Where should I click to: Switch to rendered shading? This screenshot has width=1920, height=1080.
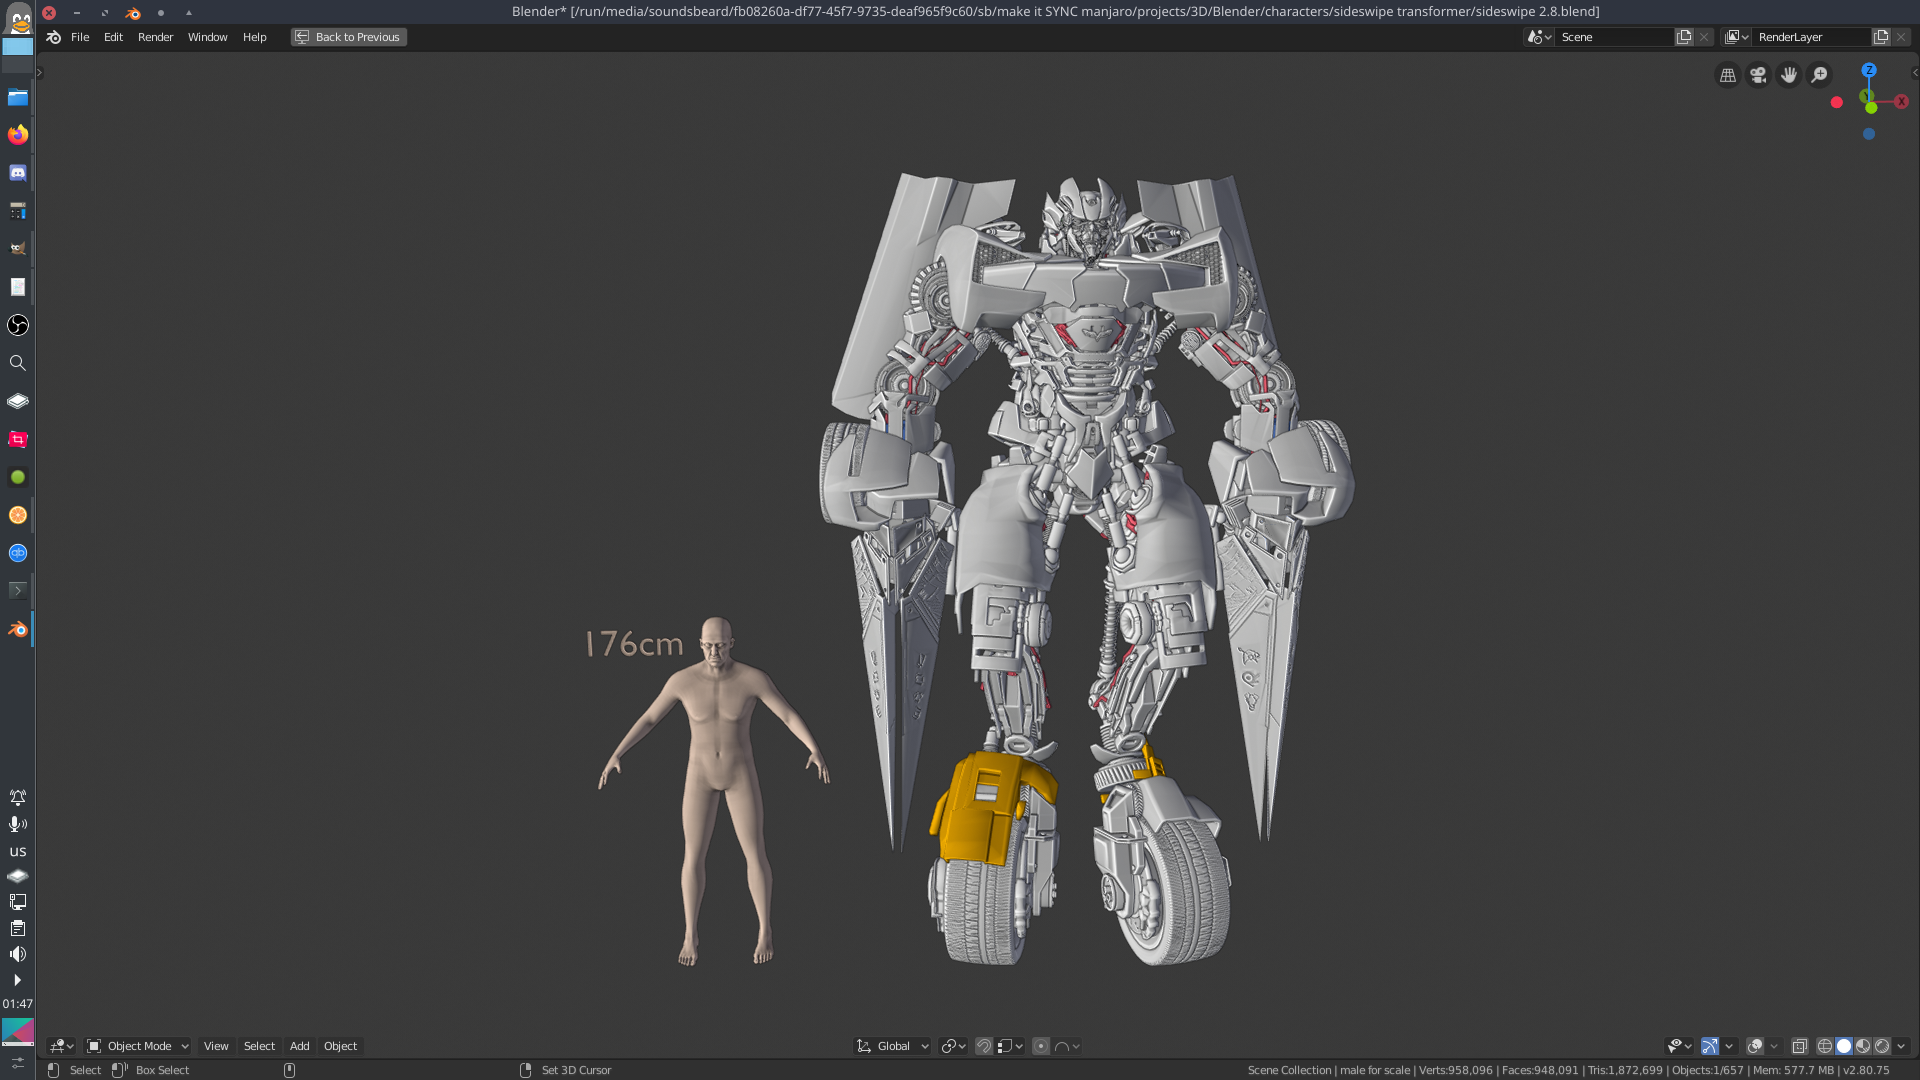(1882, 1046)
